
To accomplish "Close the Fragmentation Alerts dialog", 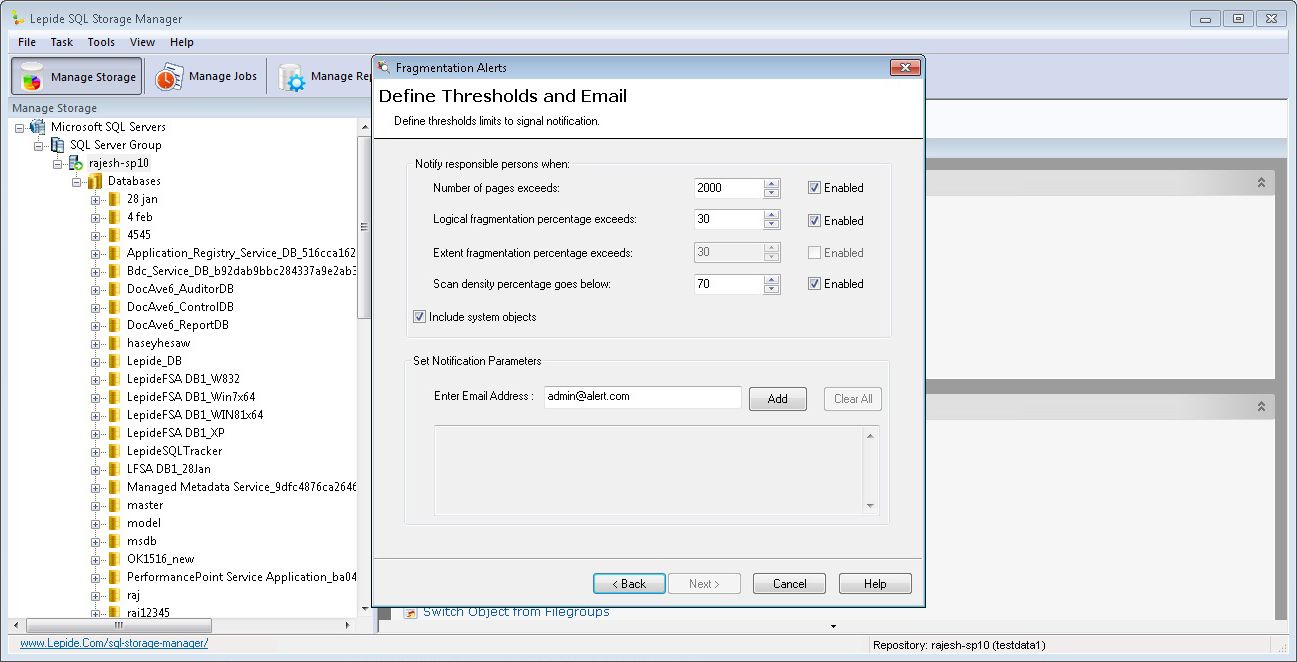I will click(904, 68).
